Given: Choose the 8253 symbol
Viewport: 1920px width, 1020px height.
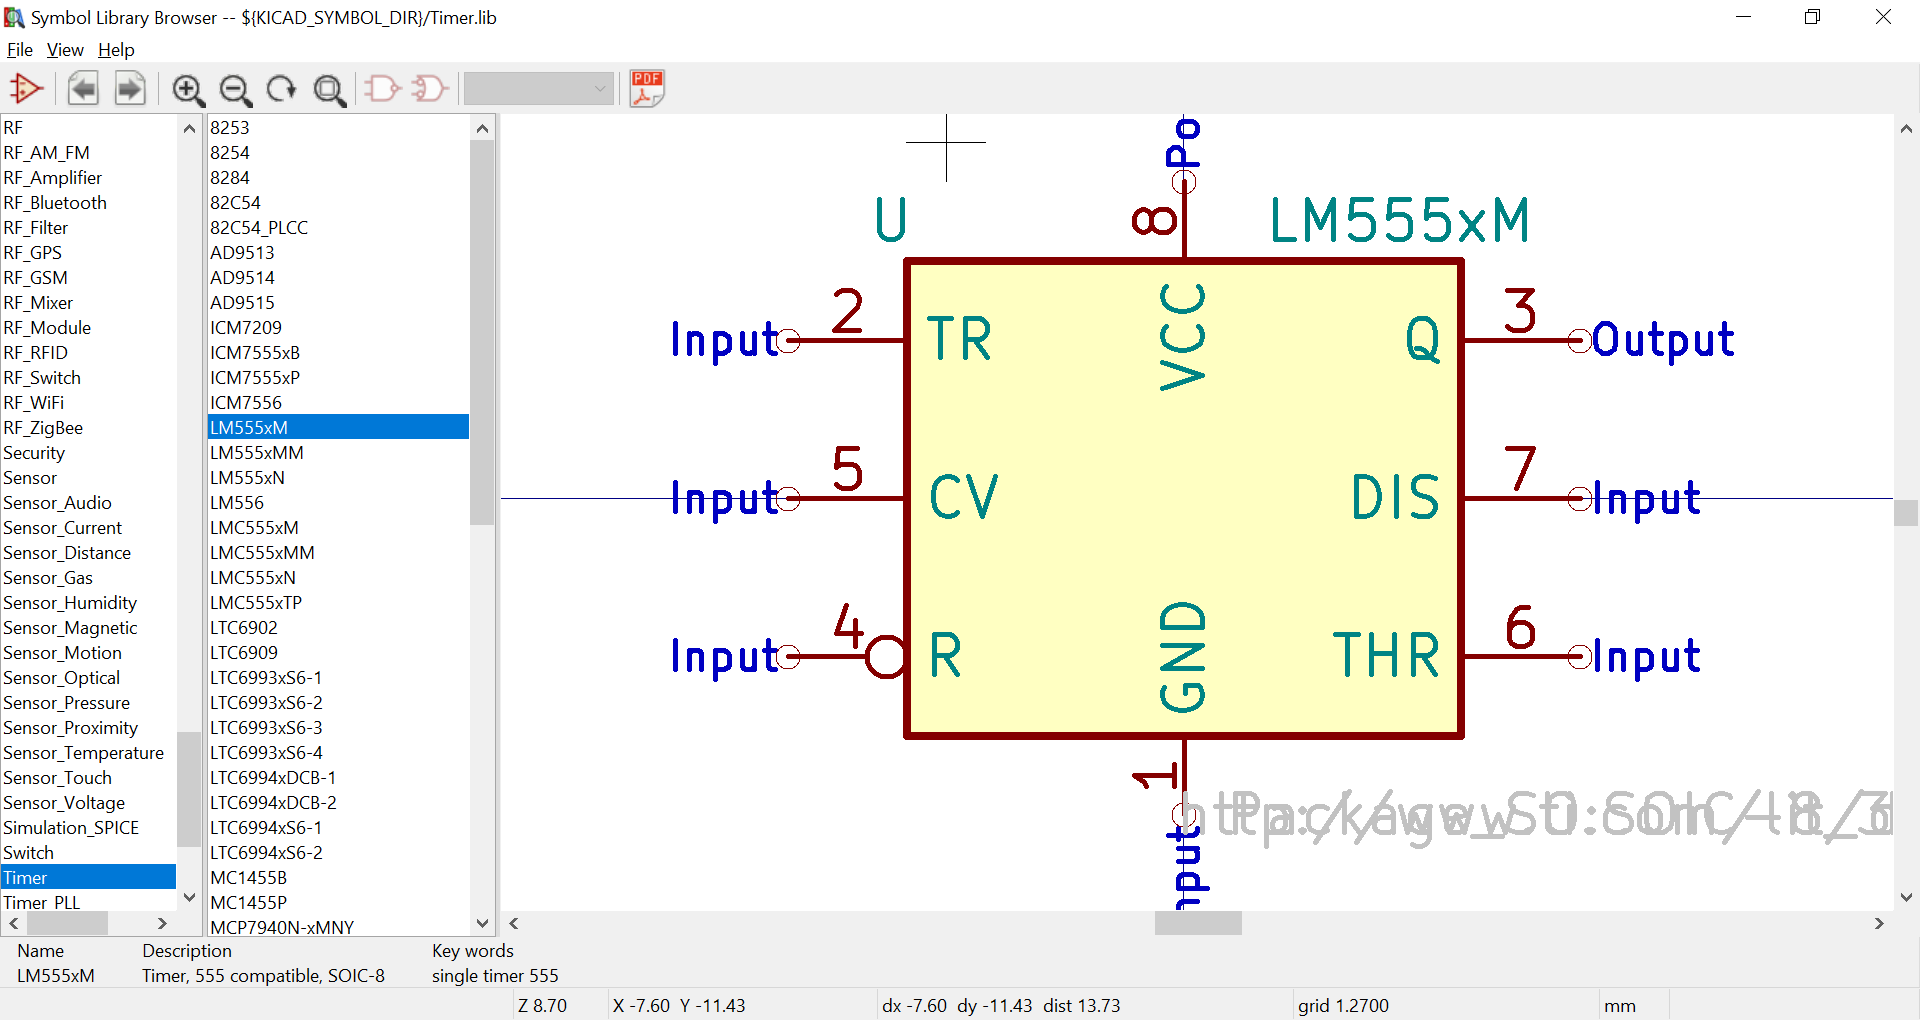Looking at the screenshot, I should (338, 128).
